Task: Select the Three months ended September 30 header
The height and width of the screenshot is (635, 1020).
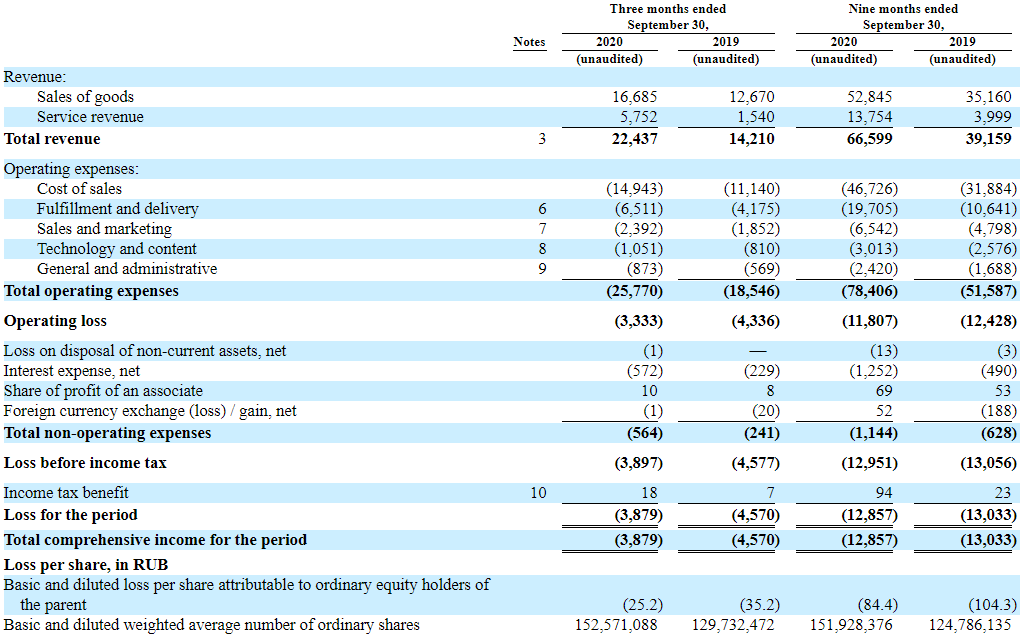Action: 668,17
